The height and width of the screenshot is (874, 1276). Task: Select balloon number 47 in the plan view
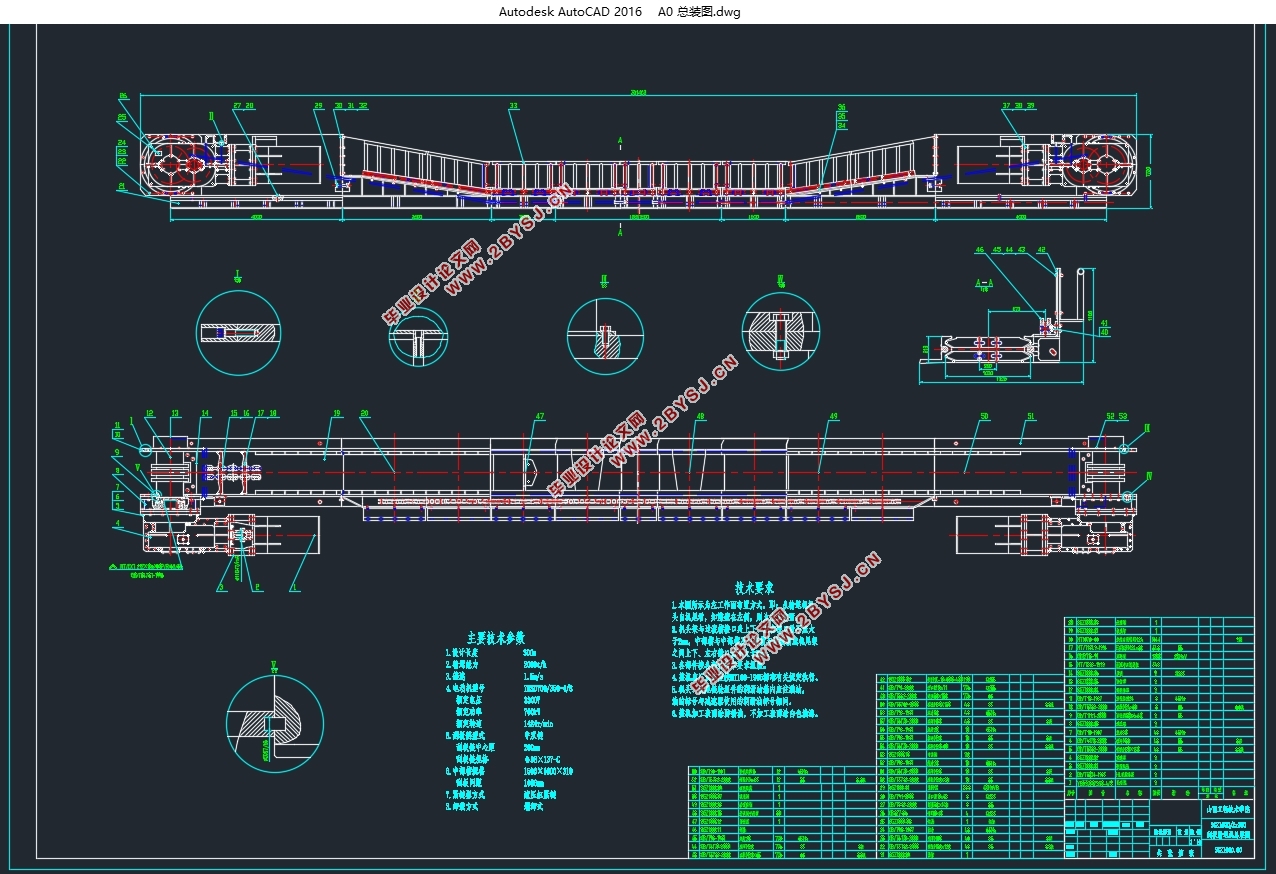pos(540,416)
